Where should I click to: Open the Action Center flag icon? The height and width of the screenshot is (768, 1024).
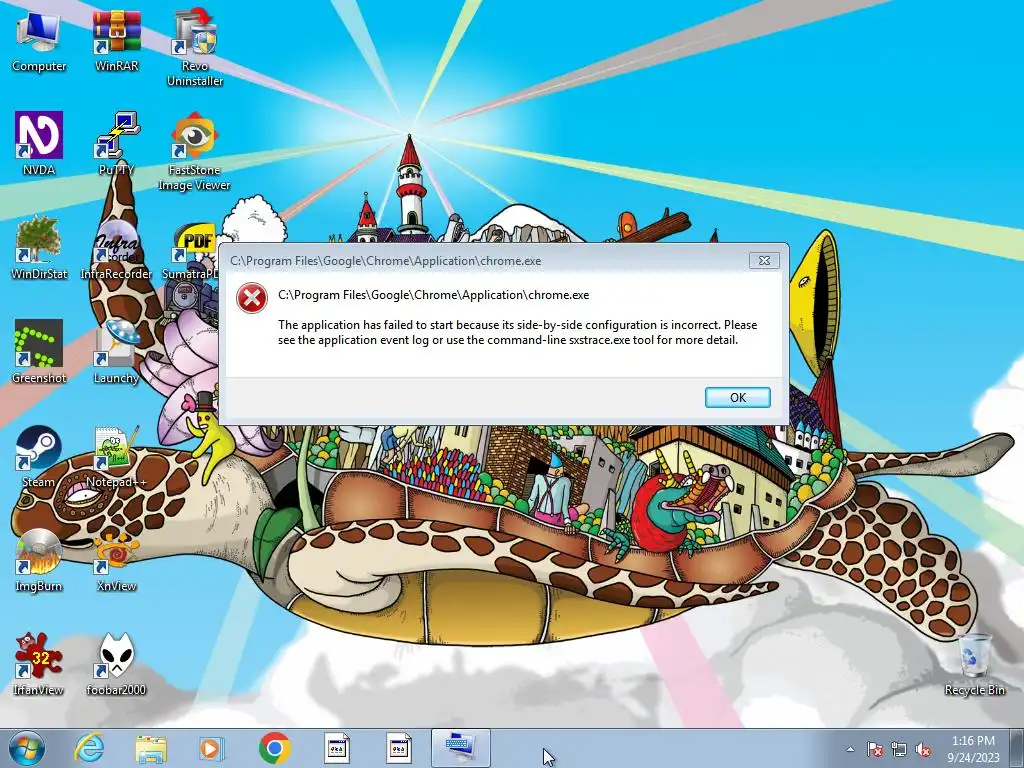[875, 749]
